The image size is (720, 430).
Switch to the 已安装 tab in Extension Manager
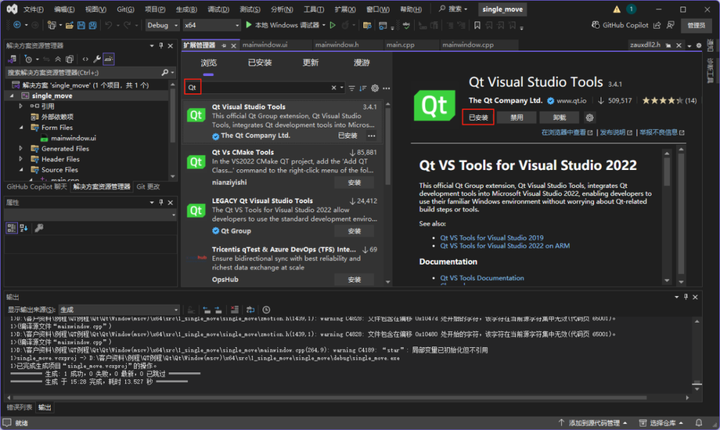tap(260, 62)
